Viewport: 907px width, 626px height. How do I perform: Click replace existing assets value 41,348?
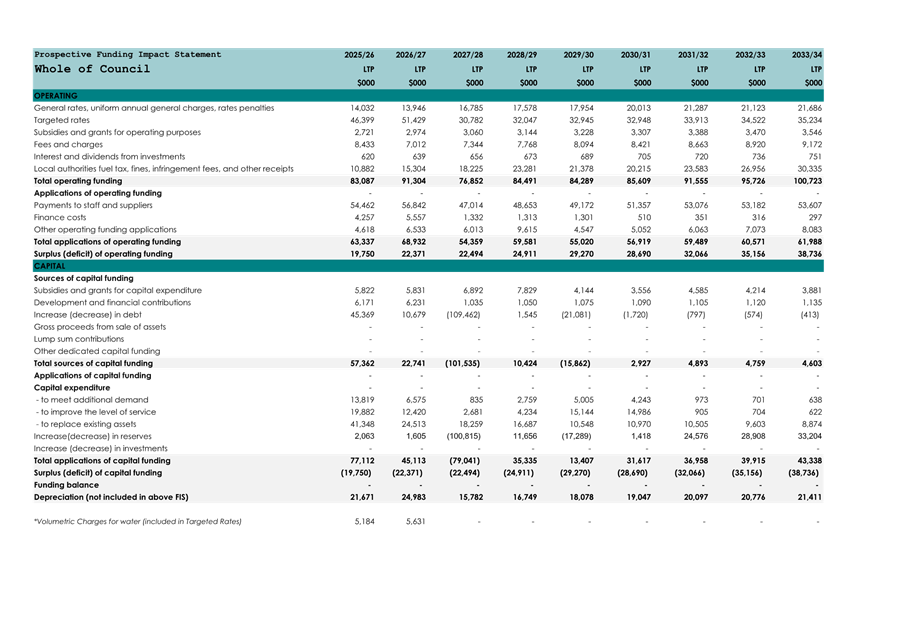coord(363,424)
